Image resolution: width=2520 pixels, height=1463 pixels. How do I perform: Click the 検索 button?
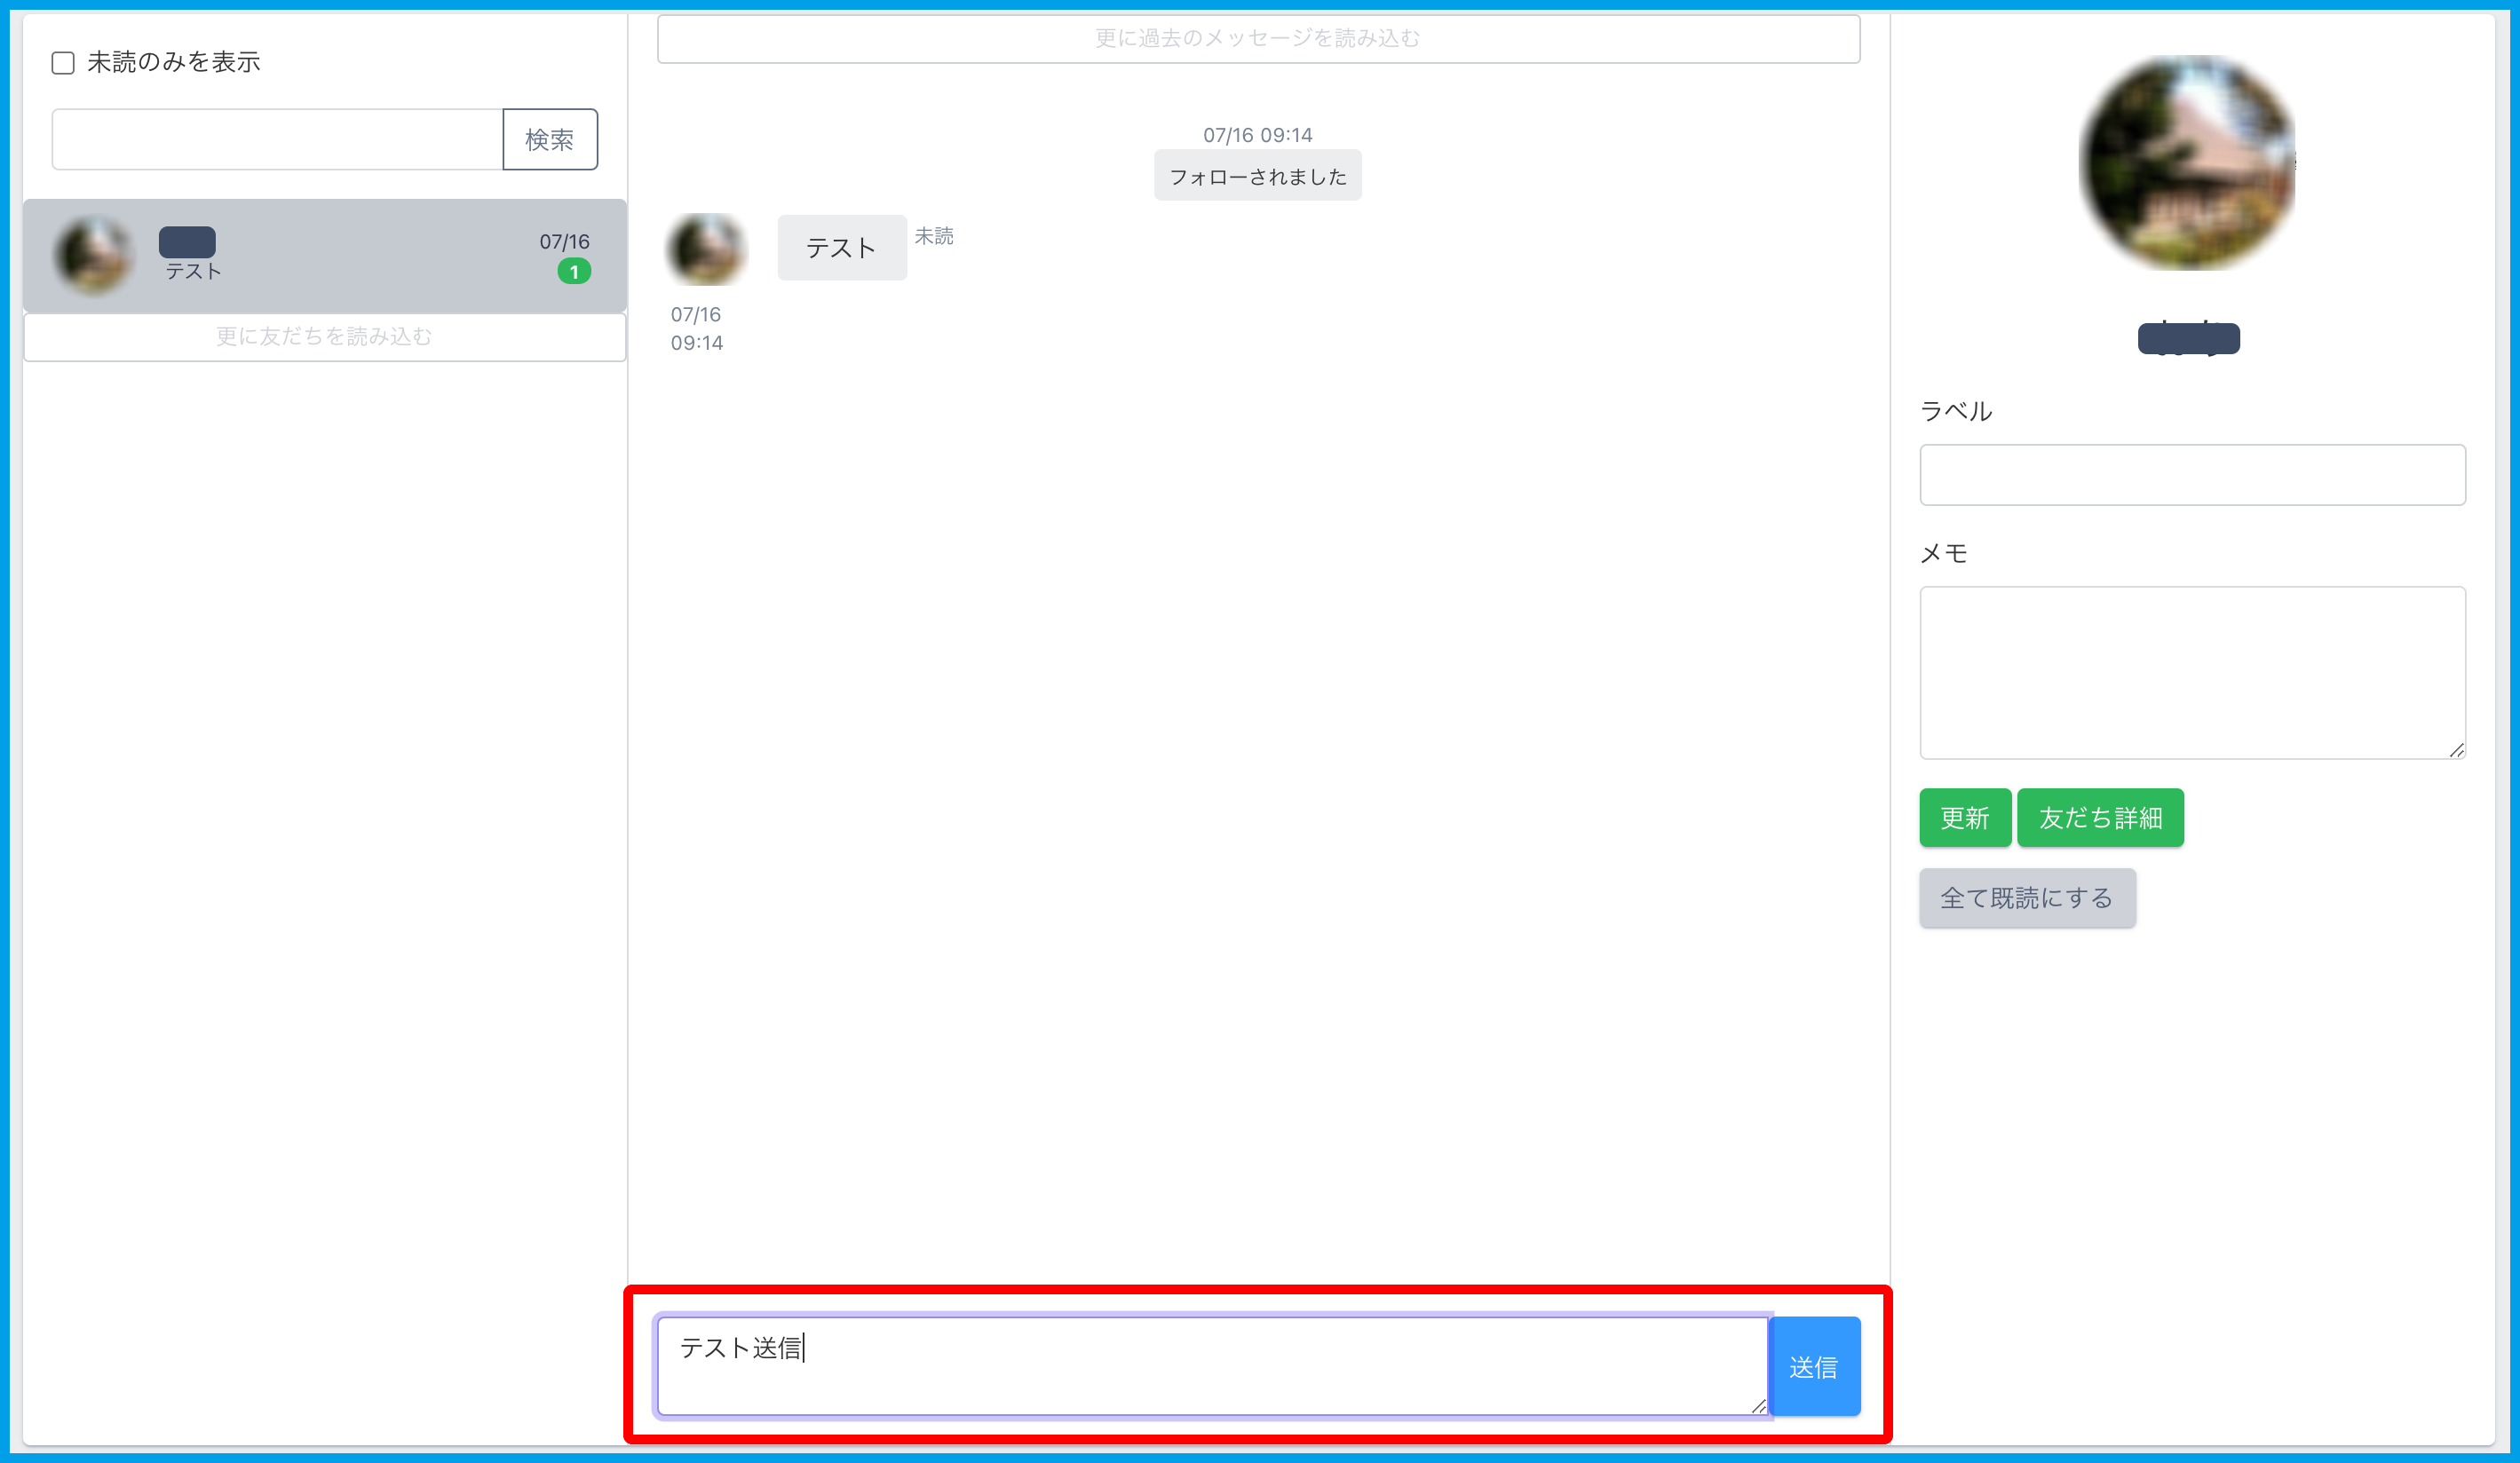[x=550, y=139]
